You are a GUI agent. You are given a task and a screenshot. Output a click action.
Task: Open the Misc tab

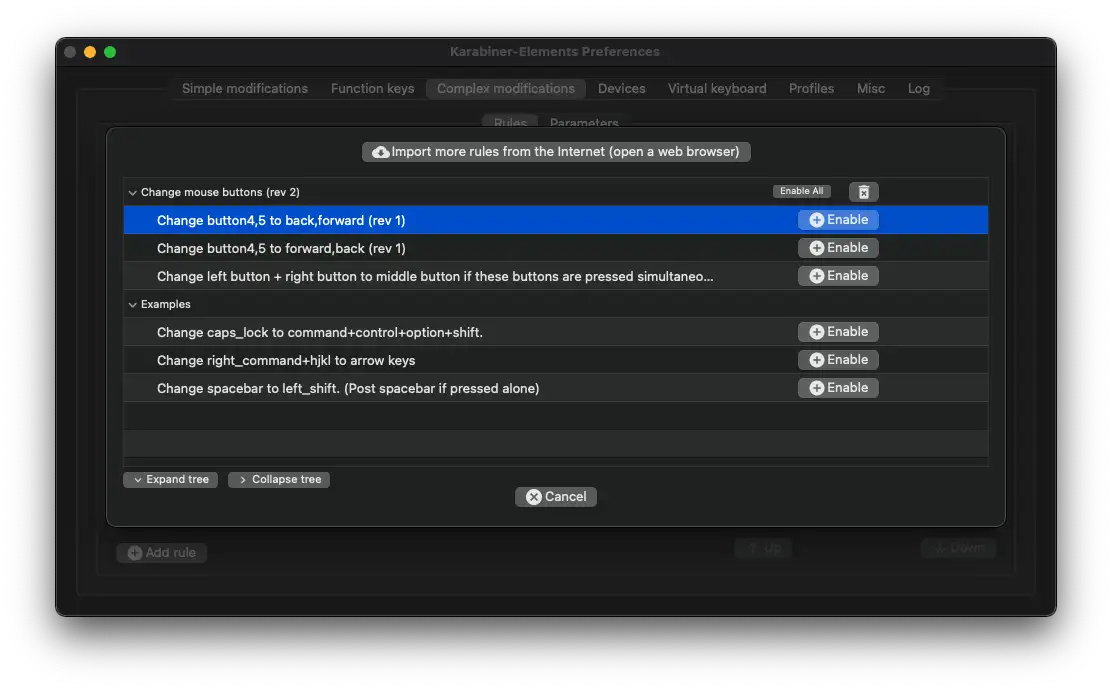871,89
